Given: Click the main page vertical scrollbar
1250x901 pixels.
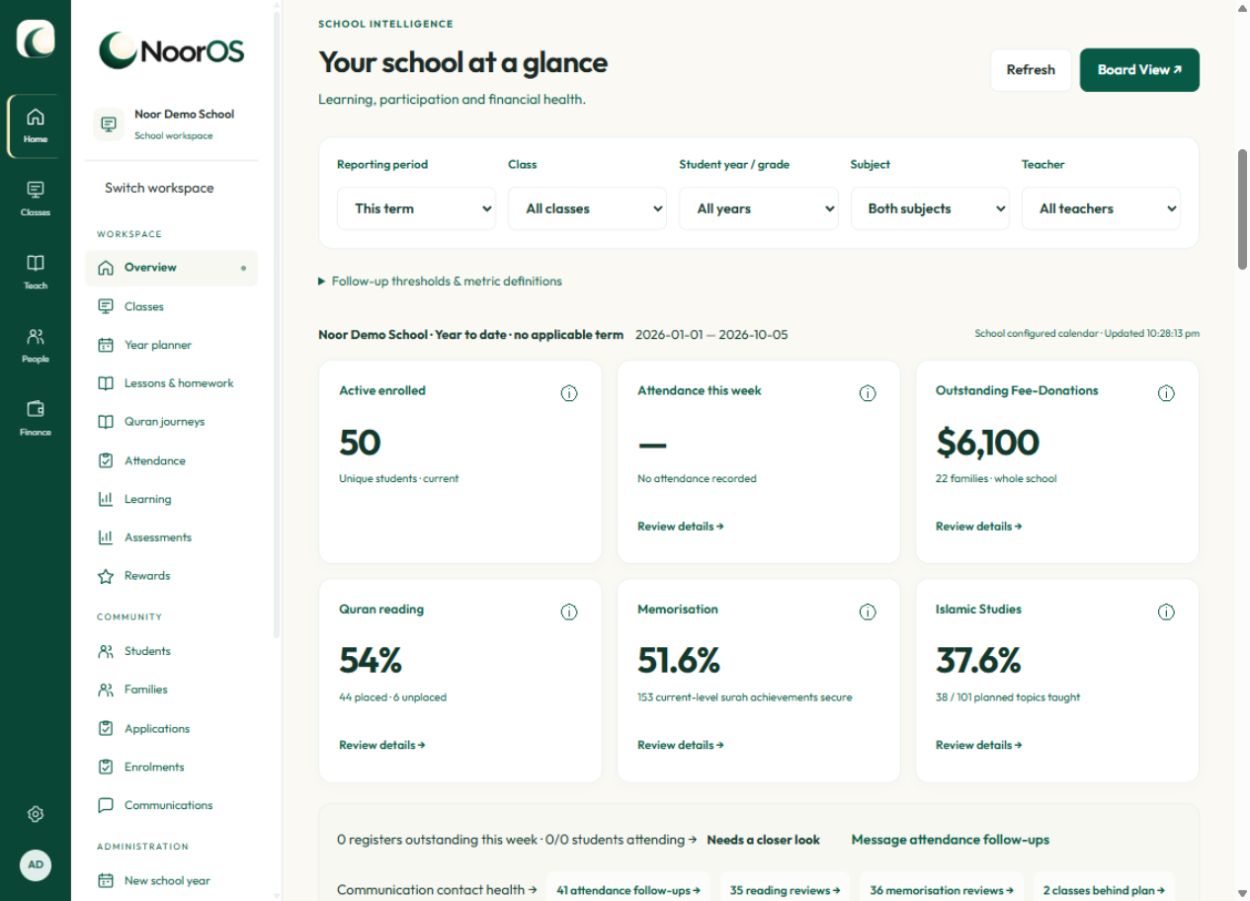Looking at the screenshot, I should 1242,209.
